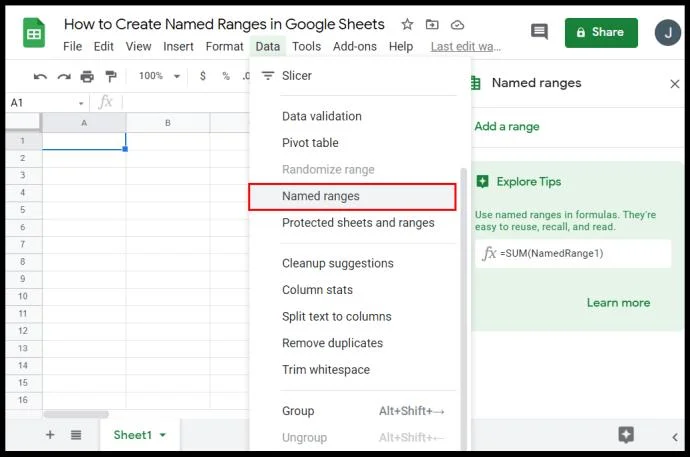Click the redo arrow
Screen dimensions: 690x457
64,77
